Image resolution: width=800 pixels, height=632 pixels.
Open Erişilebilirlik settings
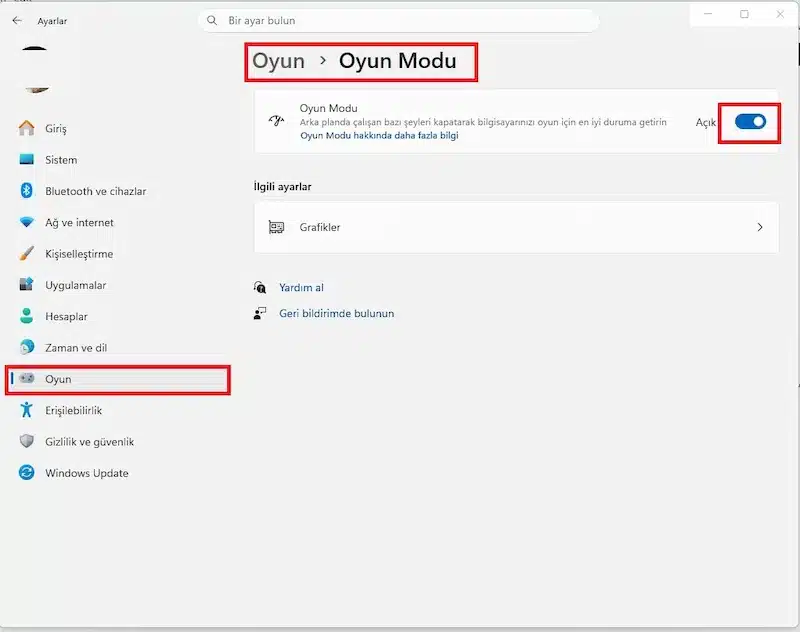click(x=117, y=410)
